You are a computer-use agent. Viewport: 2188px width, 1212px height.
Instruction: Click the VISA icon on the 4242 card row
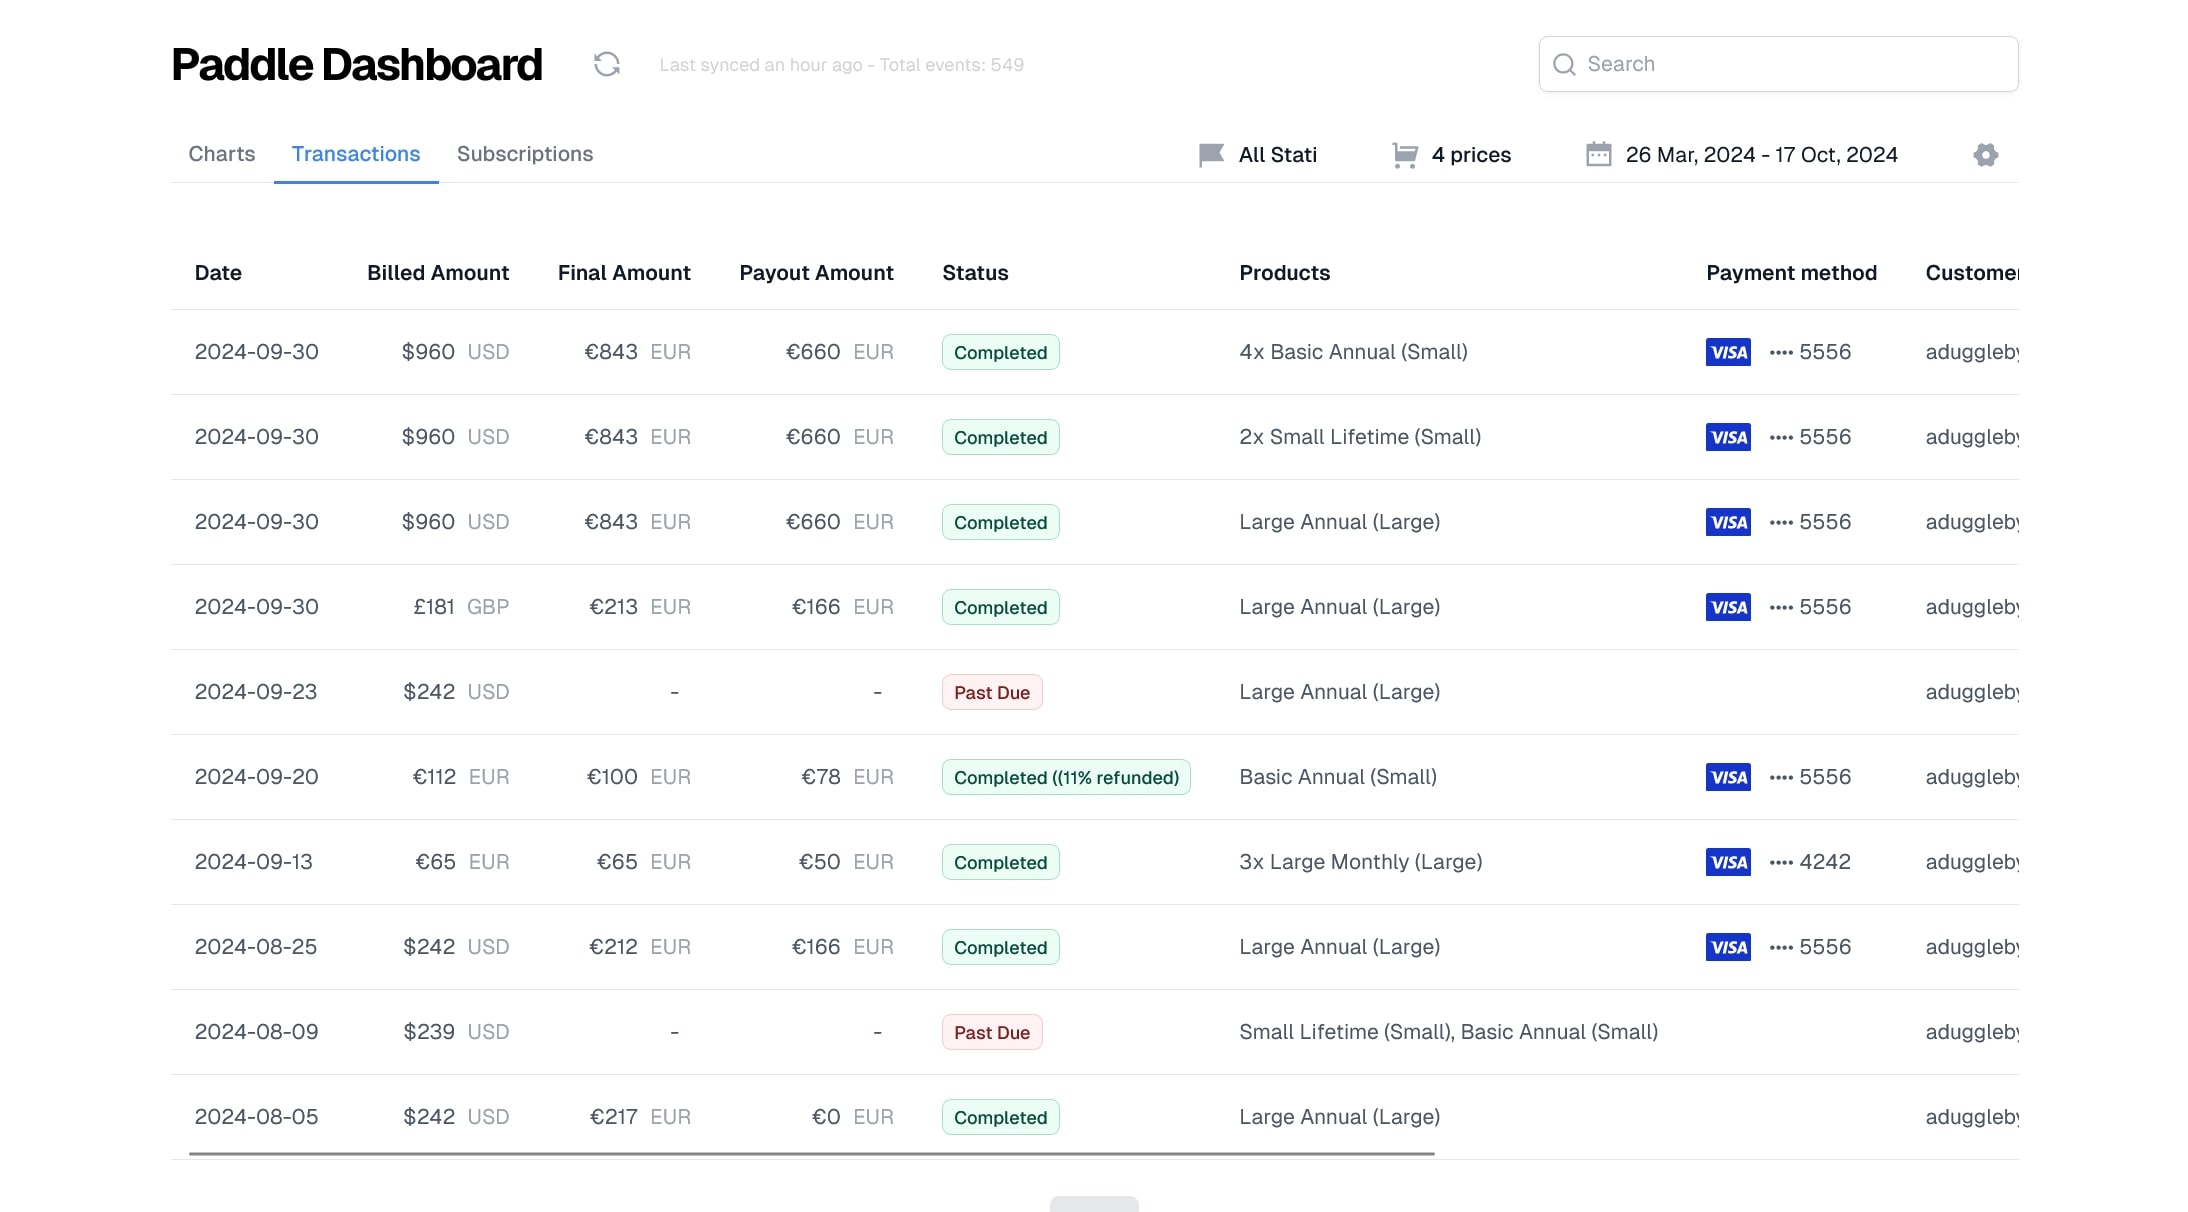point(1727,861)
